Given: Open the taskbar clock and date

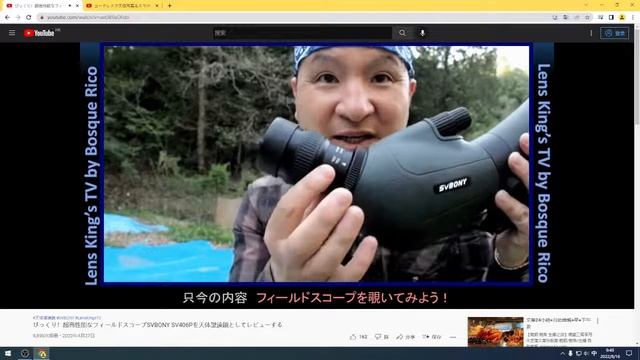Looking at the screenshot, I should [x=611, y=353].
